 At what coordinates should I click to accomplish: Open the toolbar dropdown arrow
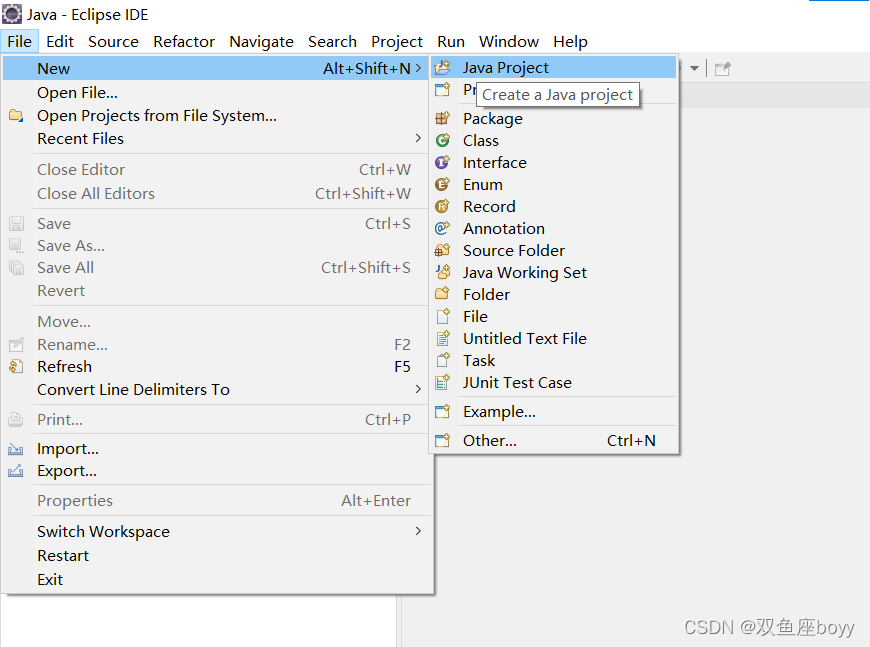pyautogui.click(x=694, y=69)
